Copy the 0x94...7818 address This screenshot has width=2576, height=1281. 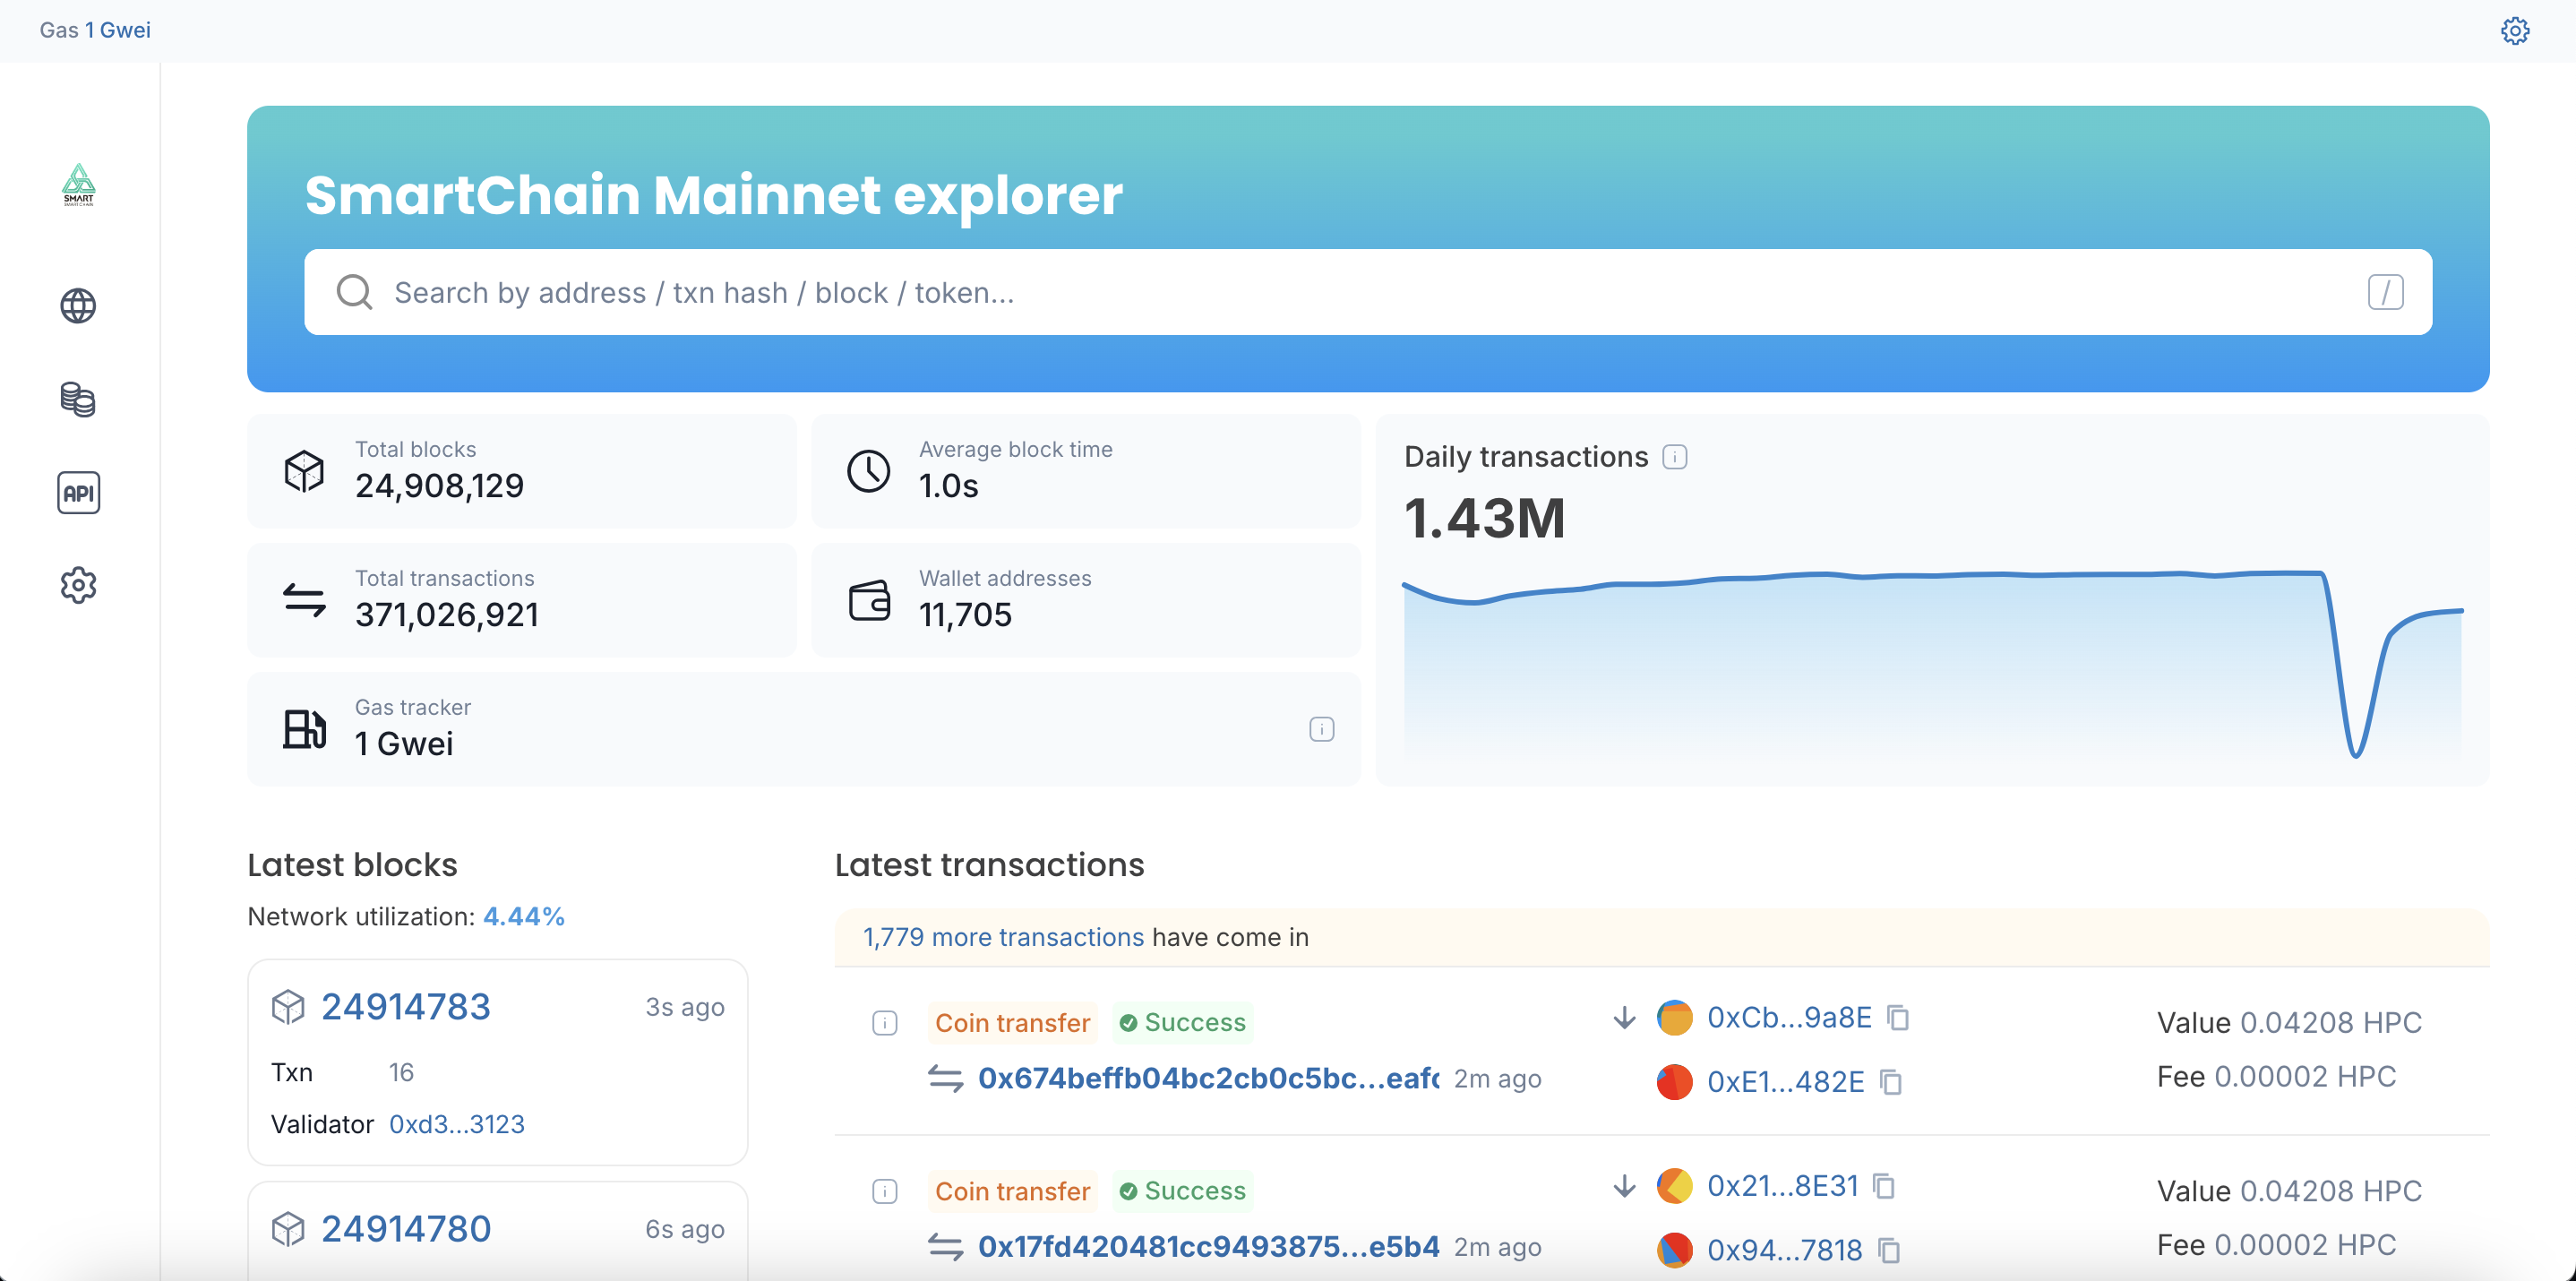click(x=1889, y=1250)
